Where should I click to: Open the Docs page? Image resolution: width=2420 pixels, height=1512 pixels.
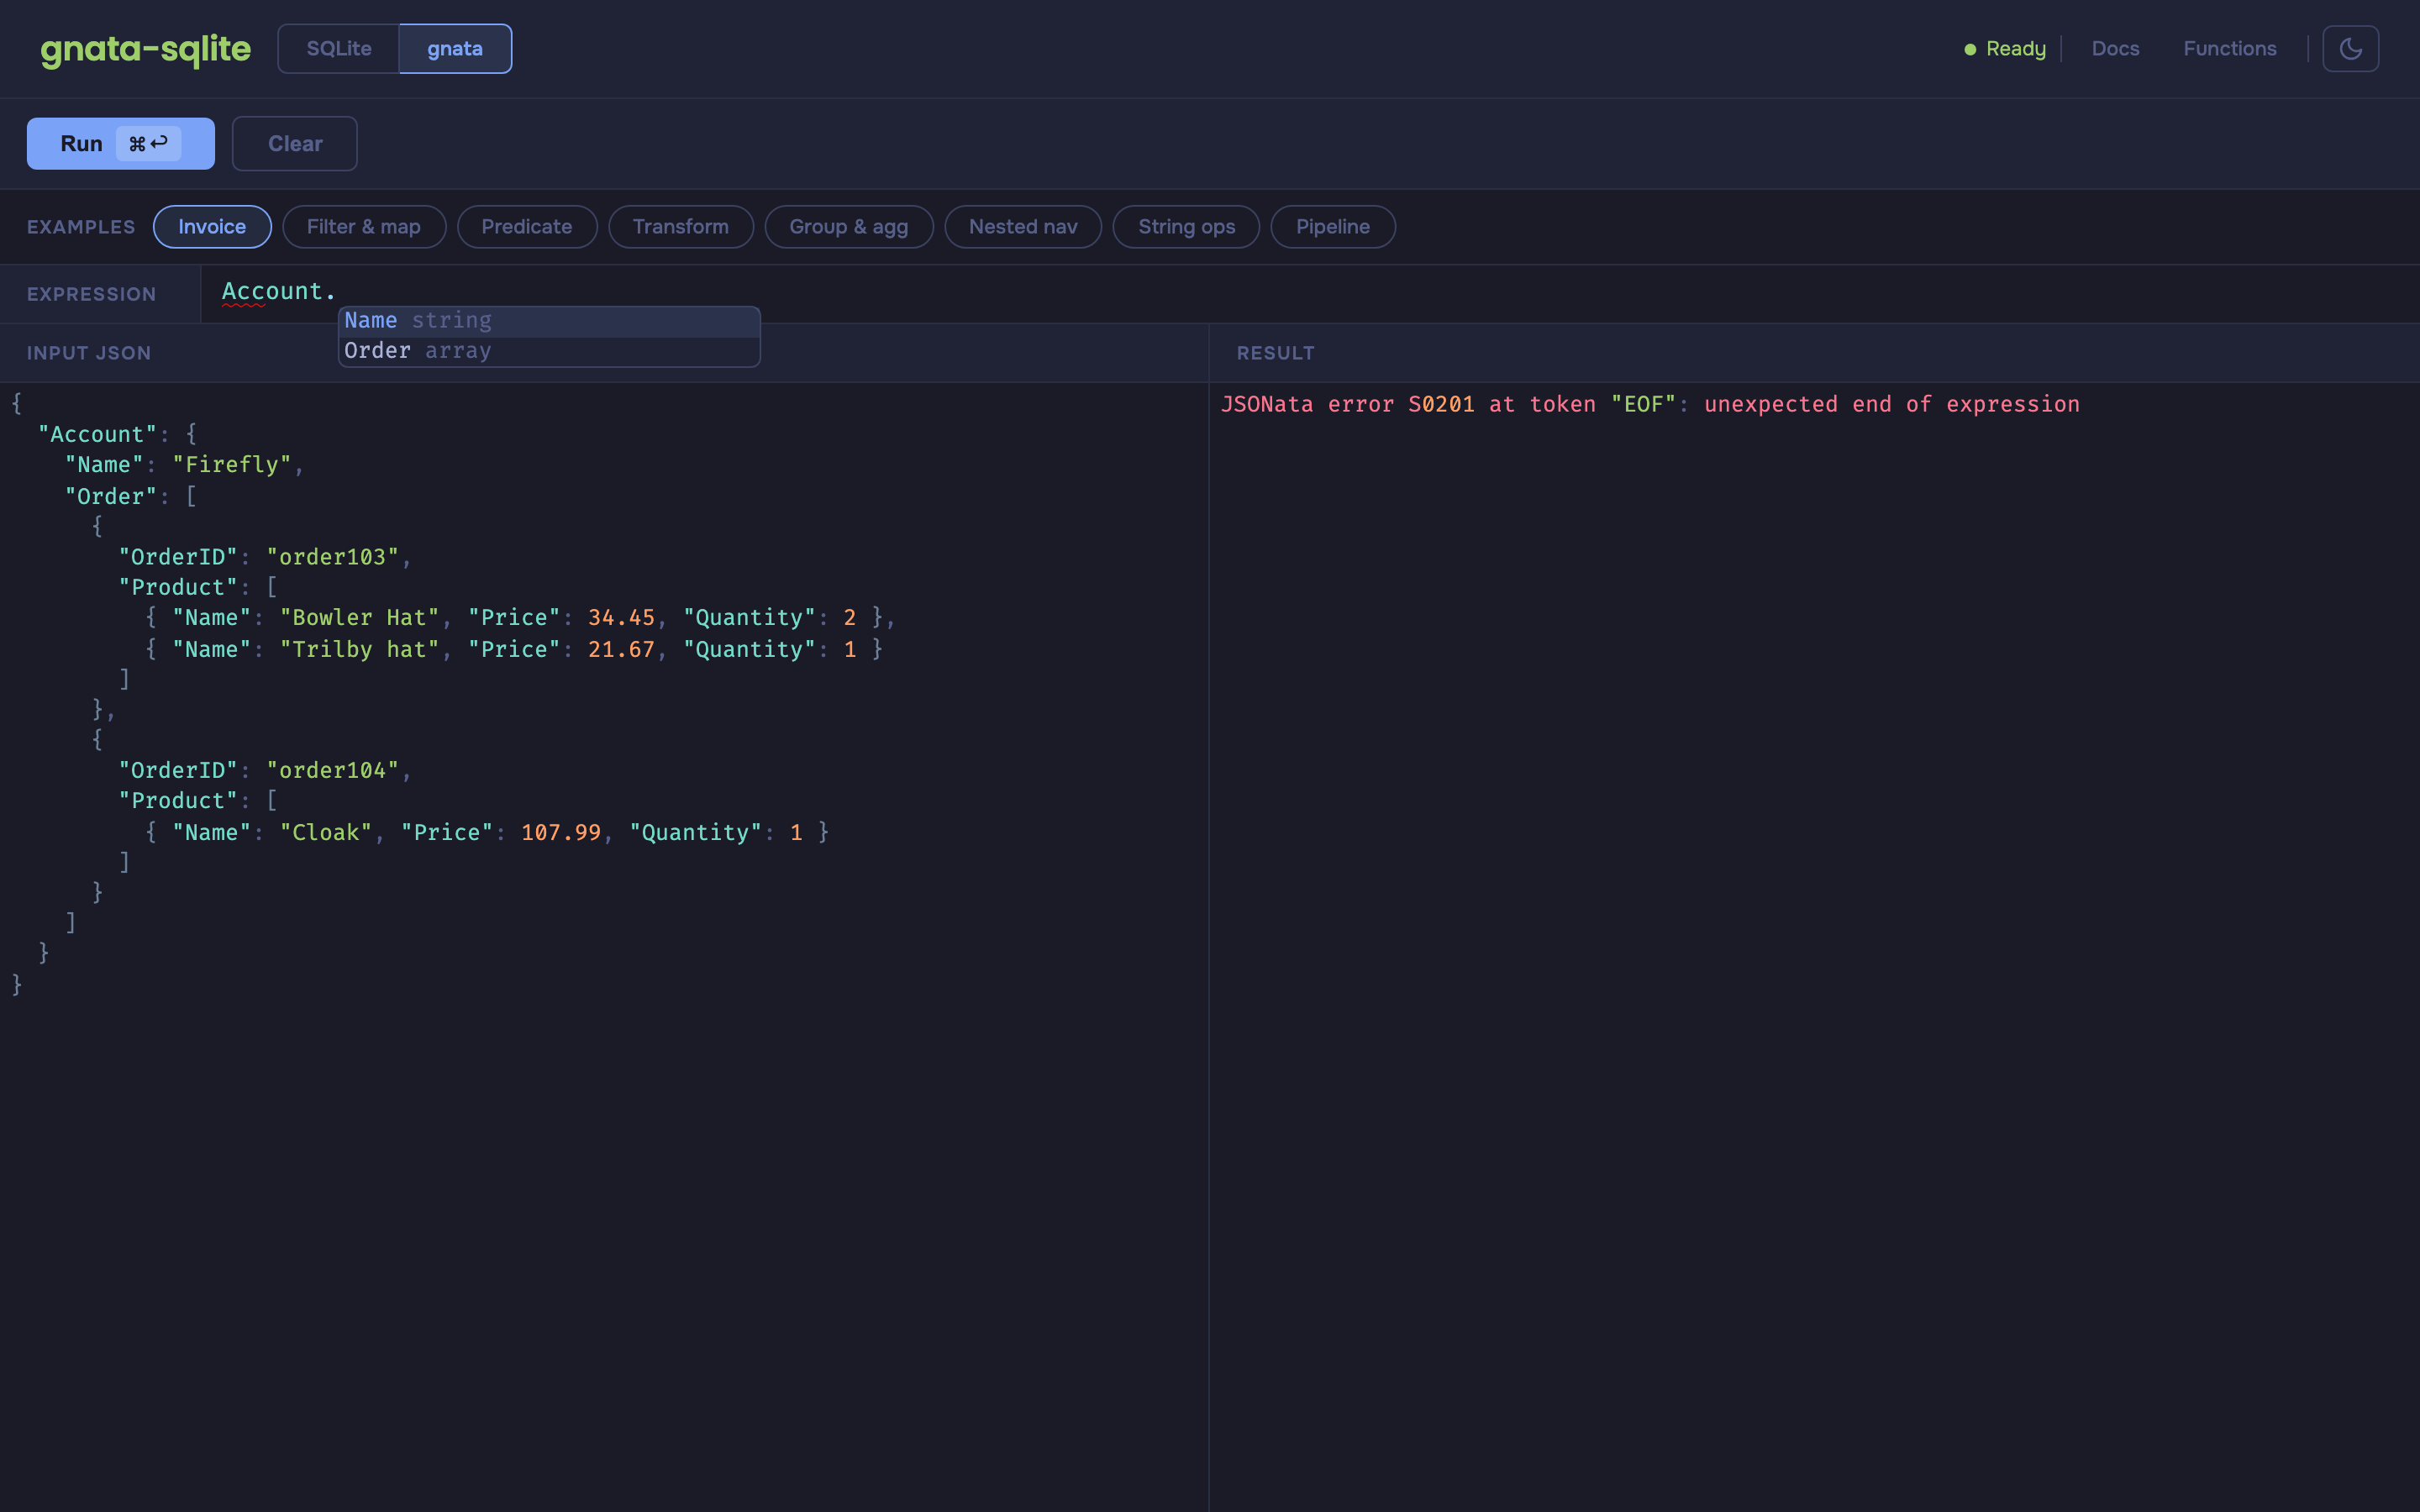click(2115, 49)
